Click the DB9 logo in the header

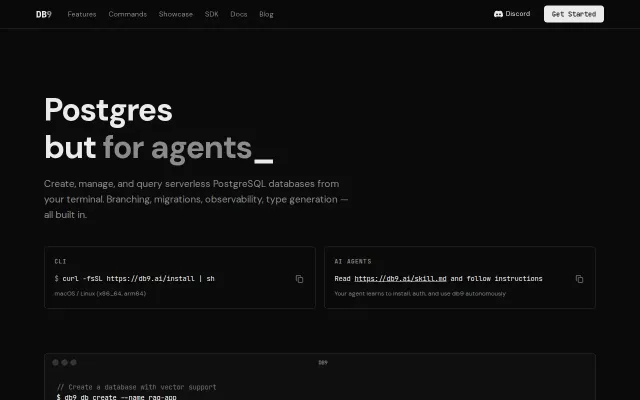[44, 14]
